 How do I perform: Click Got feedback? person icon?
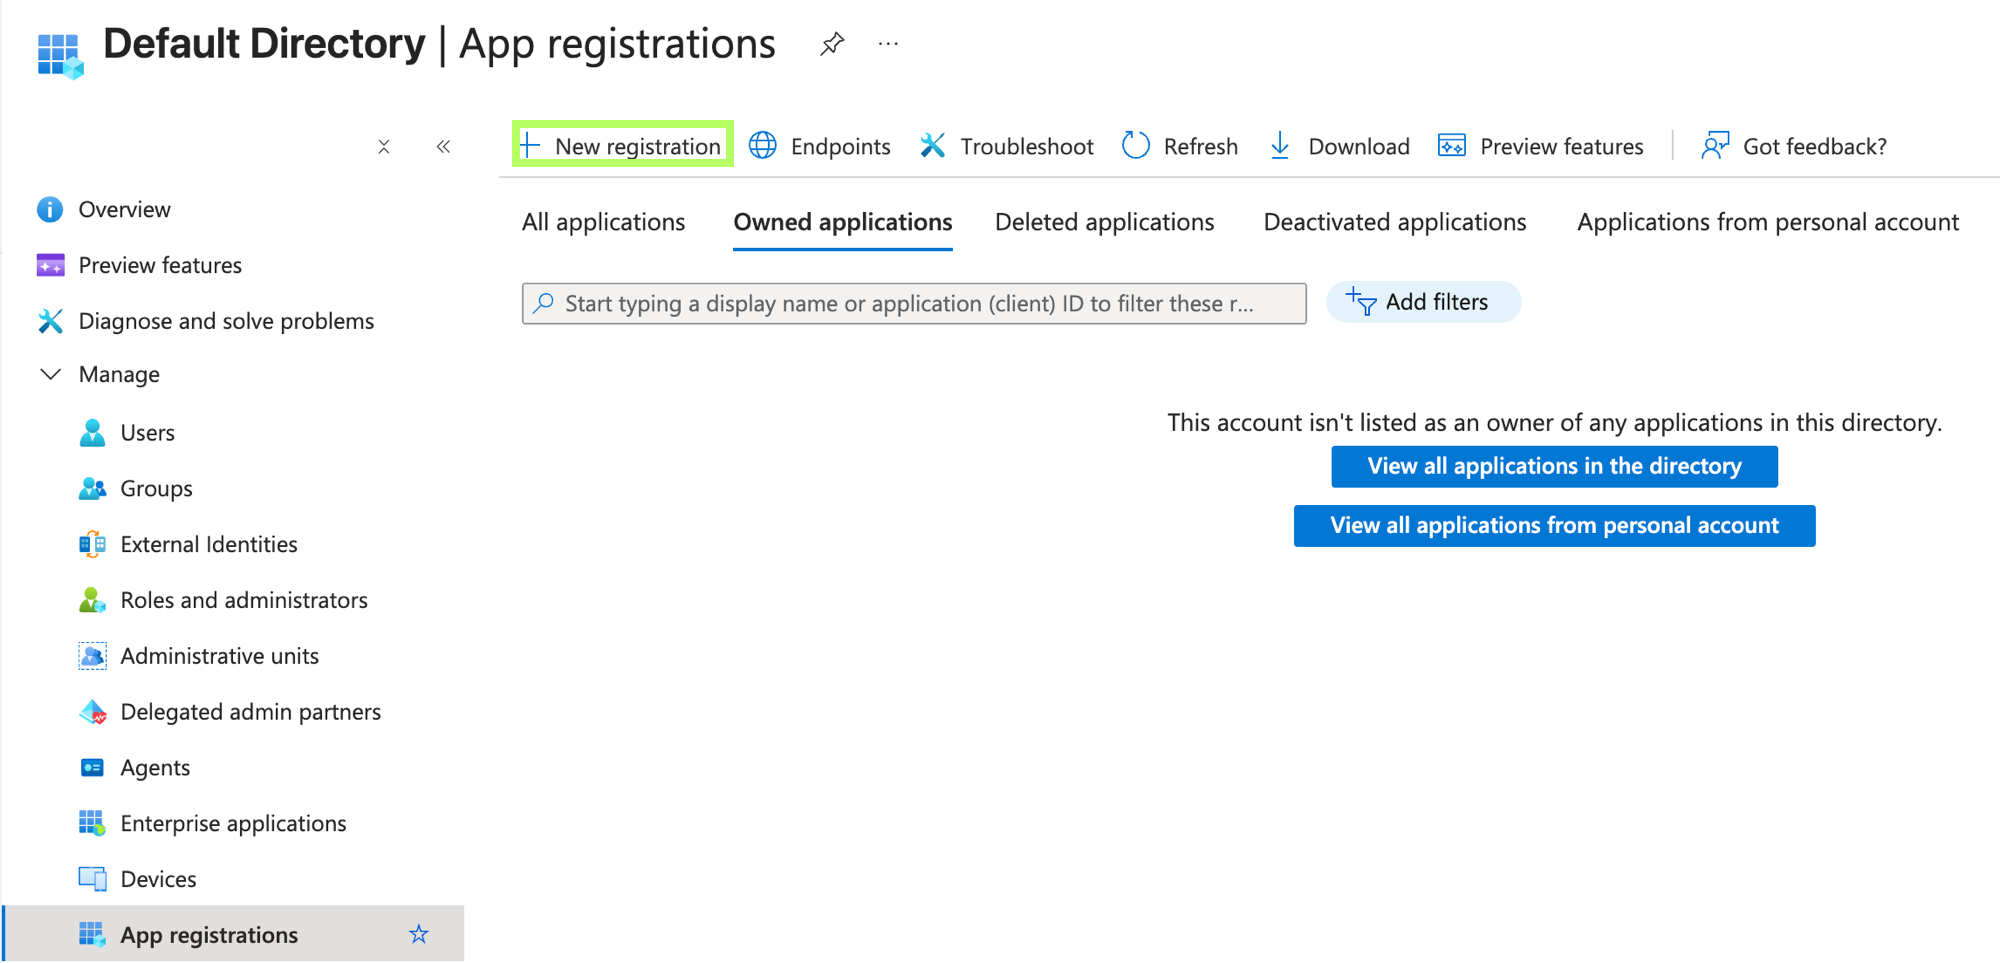[1716, 146]
